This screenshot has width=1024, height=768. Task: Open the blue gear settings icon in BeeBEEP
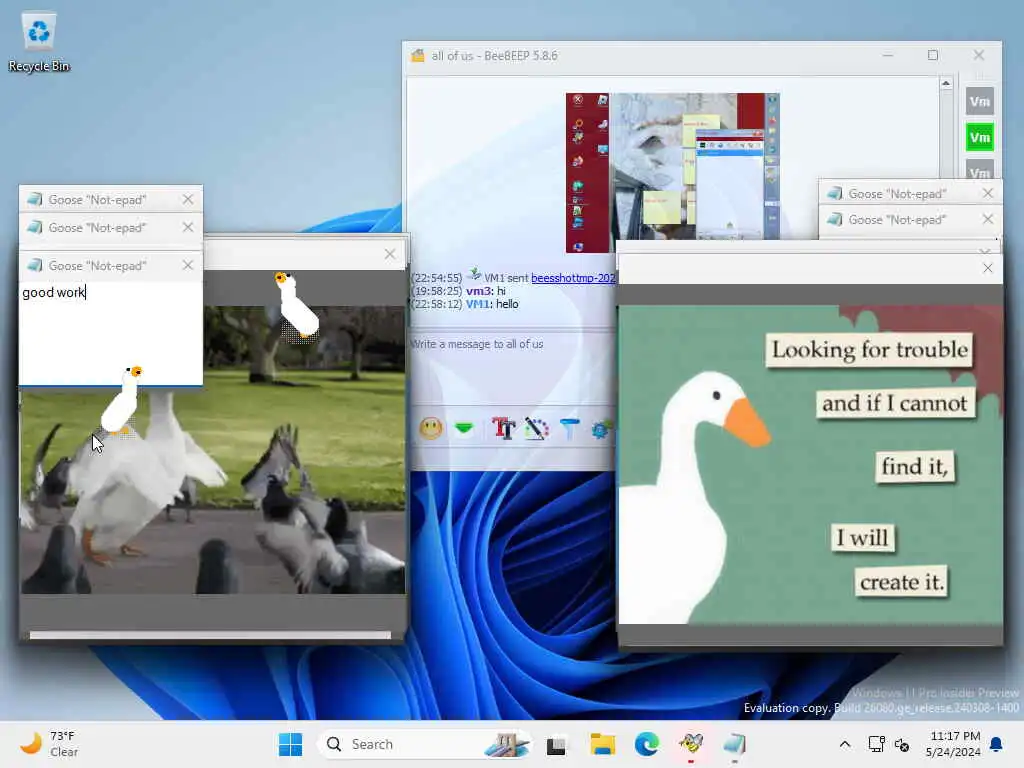coord(601,429)
